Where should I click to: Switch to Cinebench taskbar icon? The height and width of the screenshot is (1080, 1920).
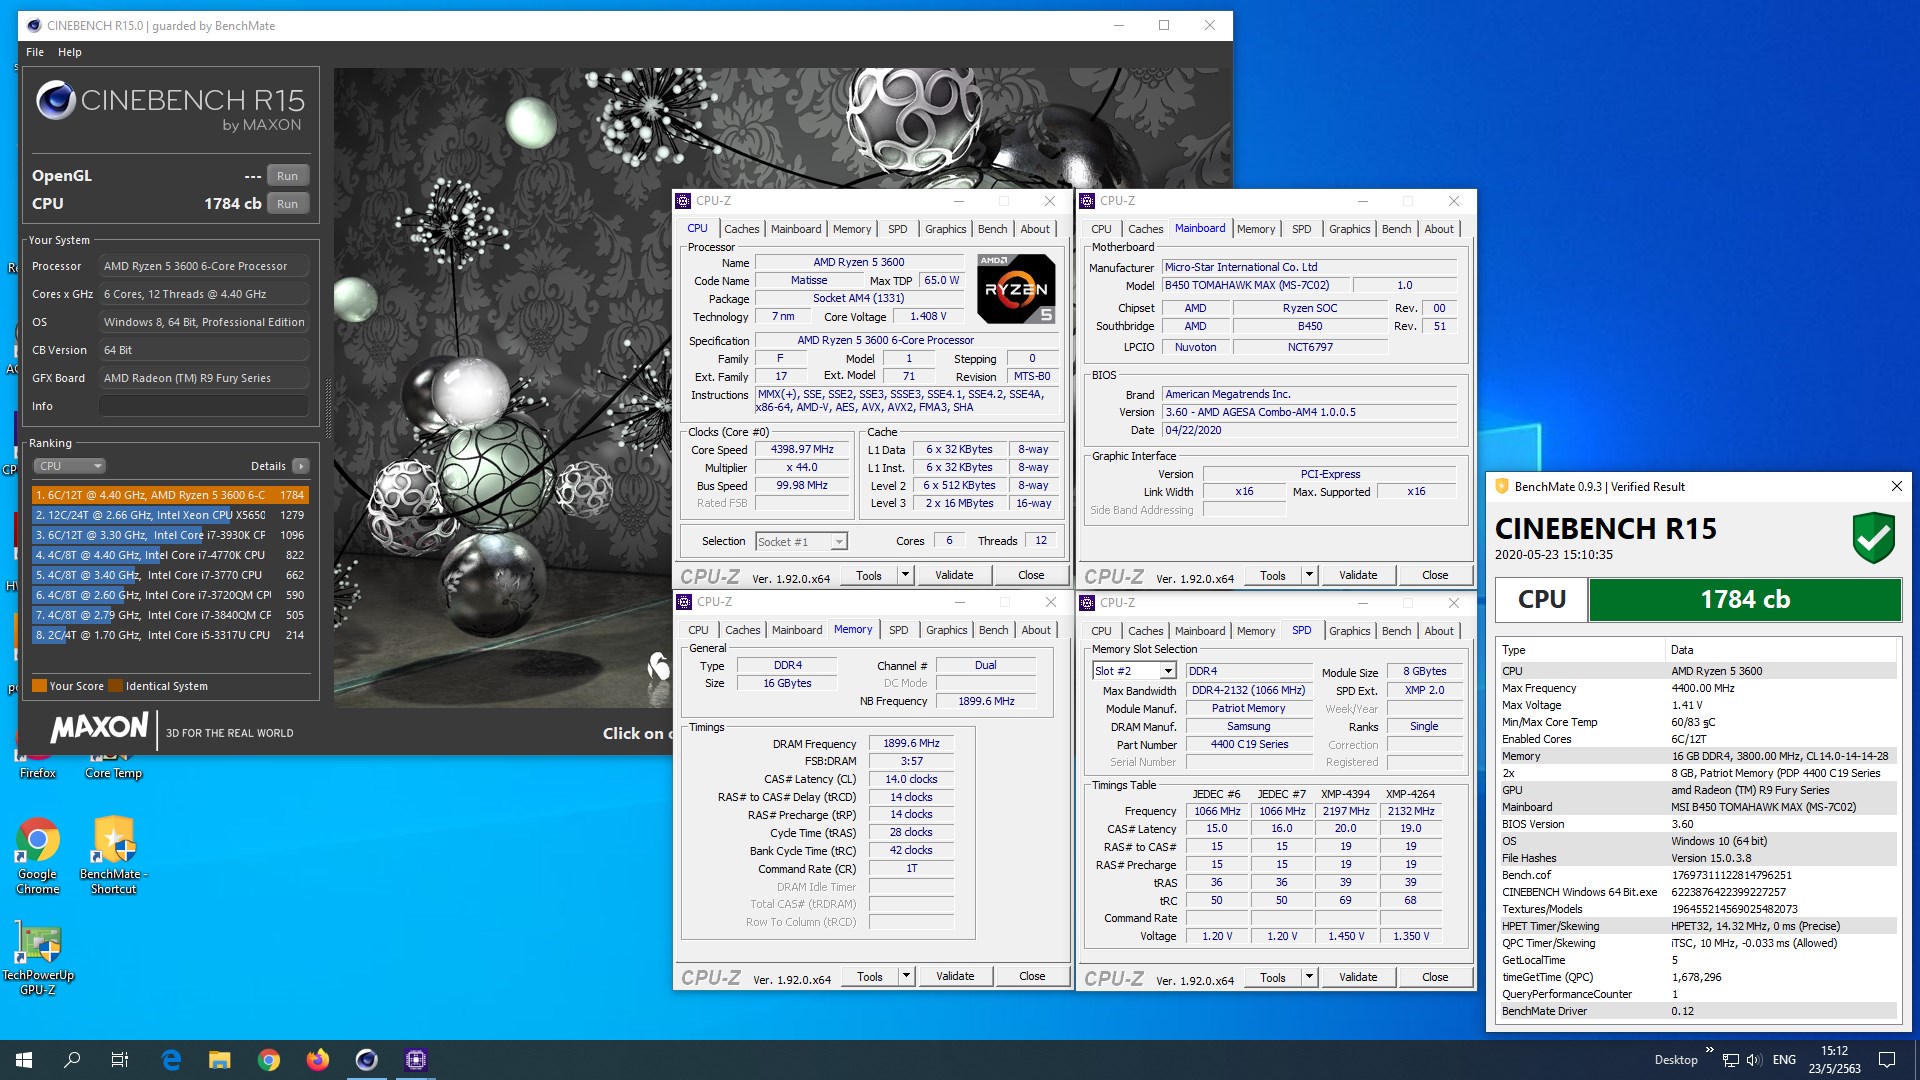tap(367, 1060)
